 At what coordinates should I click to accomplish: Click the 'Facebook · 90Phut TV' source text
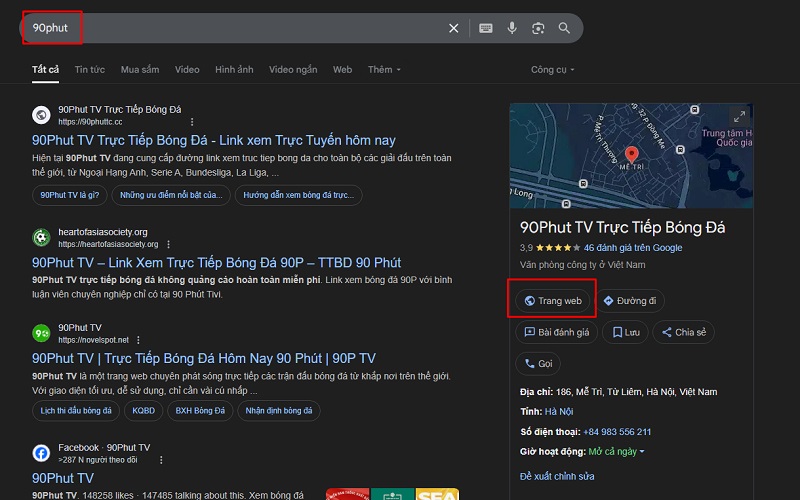tap(104, 447)
